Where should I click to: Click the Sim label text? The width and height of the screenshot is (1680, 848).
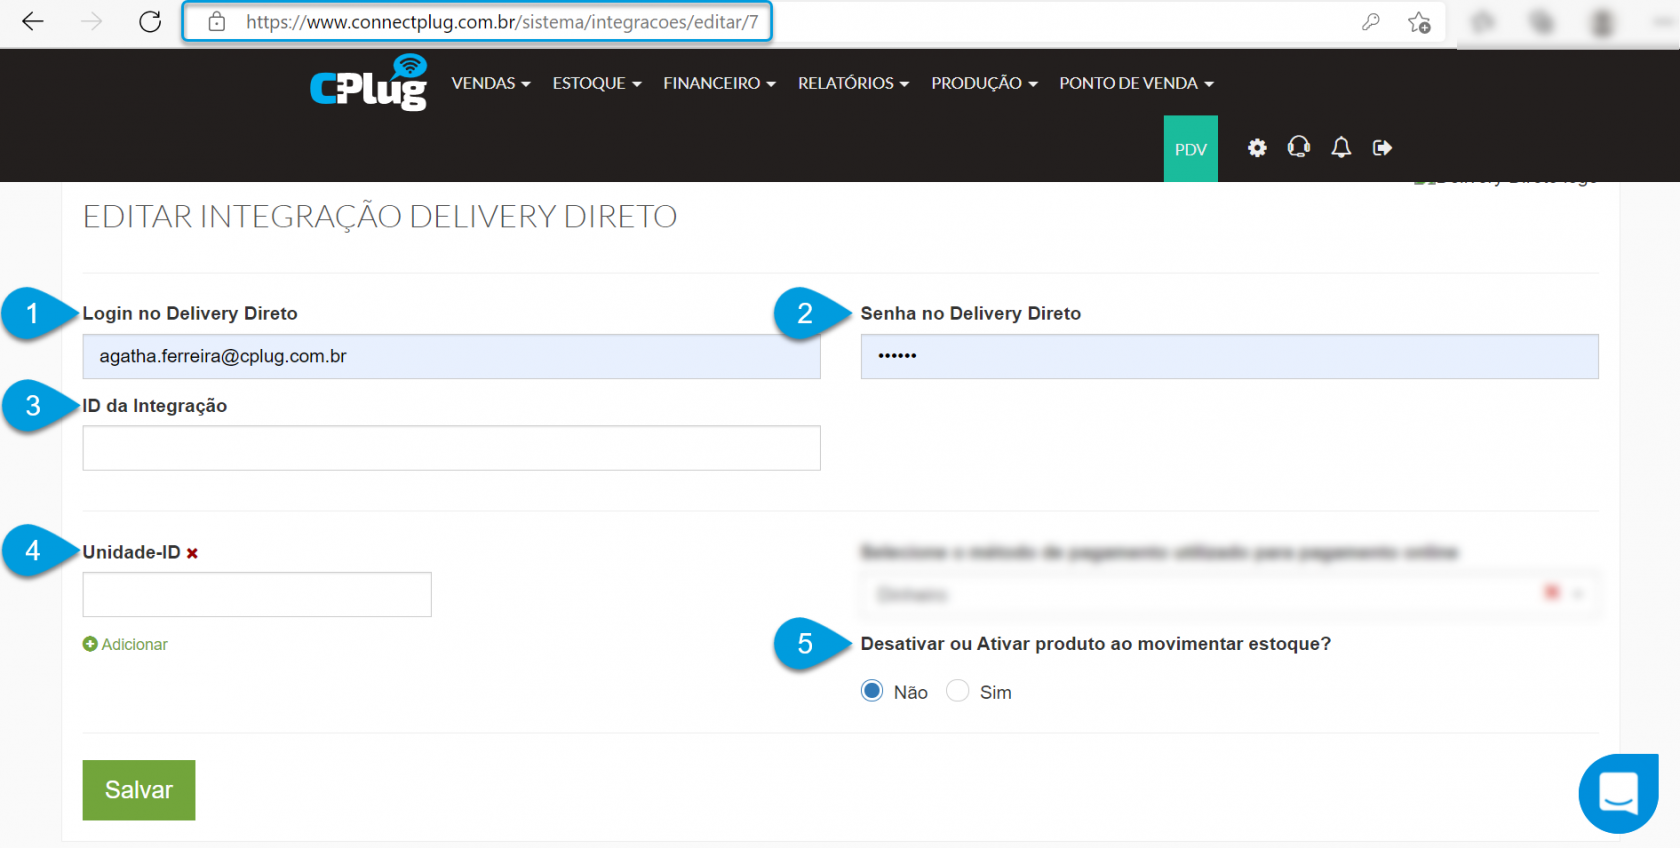coord(996,692)
